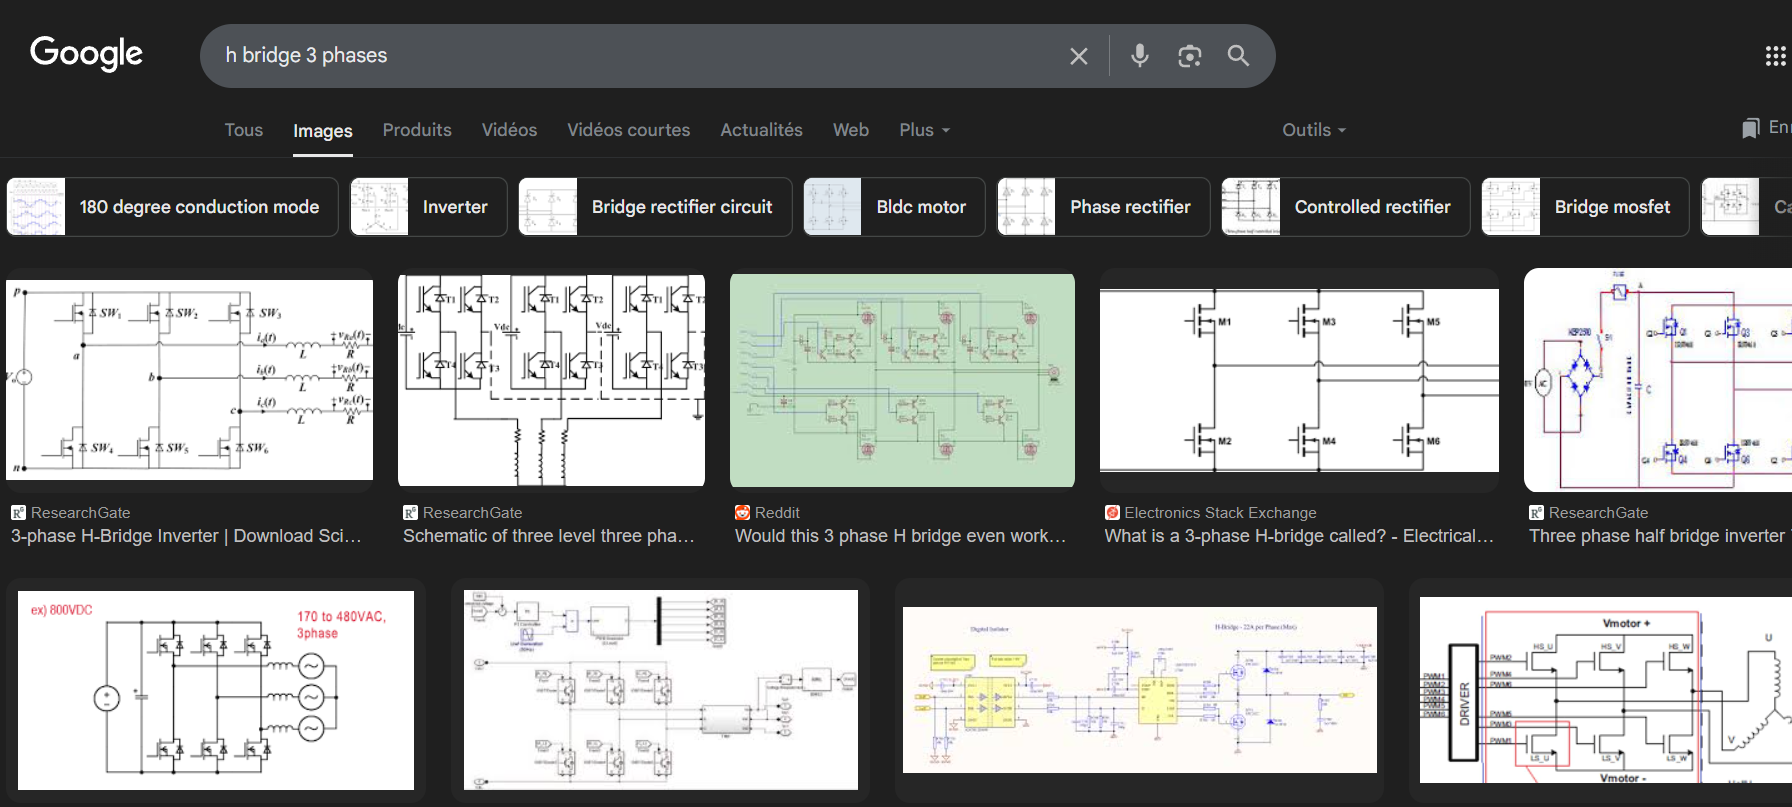Filter by 180 degree conduction mode
Viewport: 1792px width, 807px height.
172,207
